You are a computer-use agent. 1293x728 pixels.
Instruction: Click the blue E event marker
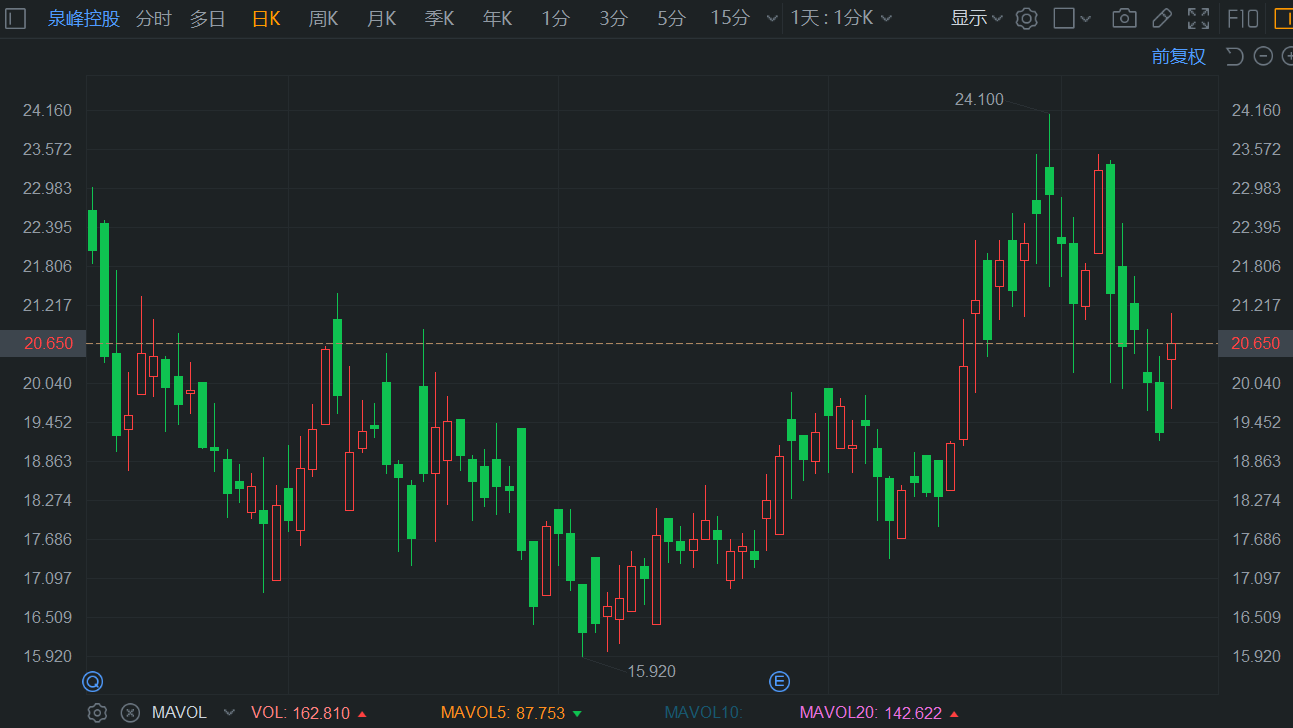pyautogui.click(x=779, y=682)
